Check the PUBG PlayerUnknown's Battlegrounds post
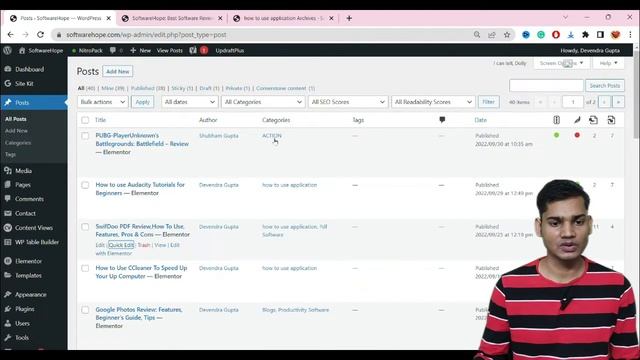 (85, 136)
